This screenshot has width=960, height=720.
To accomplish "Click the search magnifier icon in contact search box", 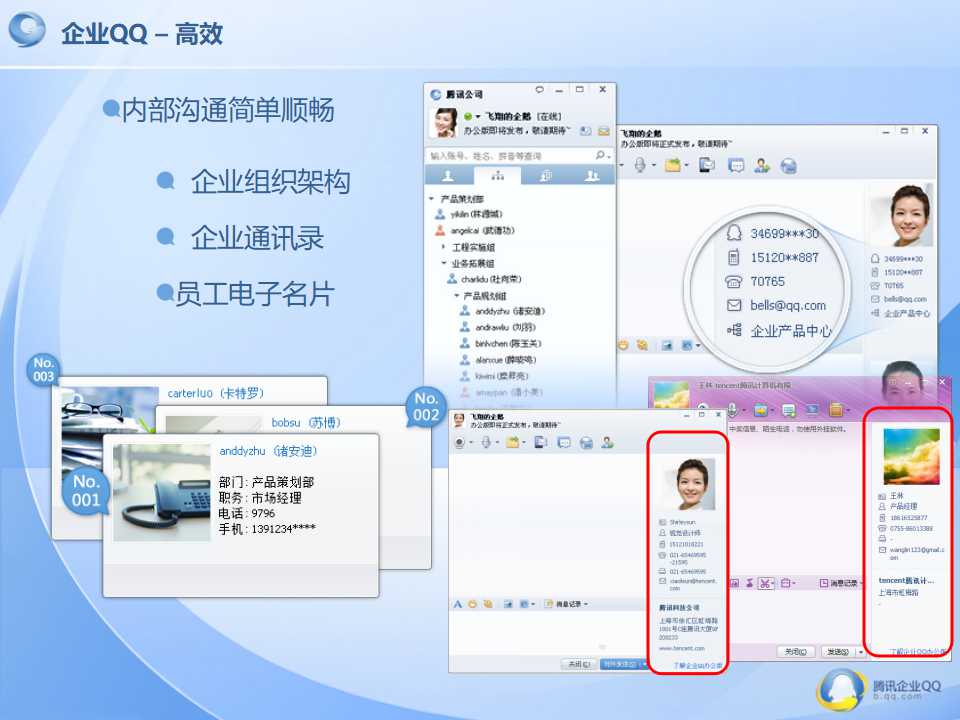I will [600, 155].
